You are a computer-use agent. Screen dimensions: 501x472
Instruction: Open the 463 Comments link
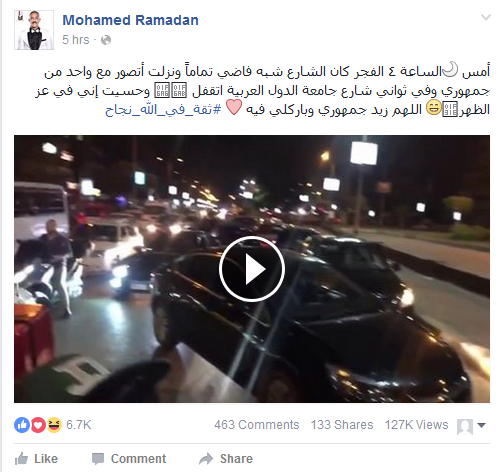257,425
